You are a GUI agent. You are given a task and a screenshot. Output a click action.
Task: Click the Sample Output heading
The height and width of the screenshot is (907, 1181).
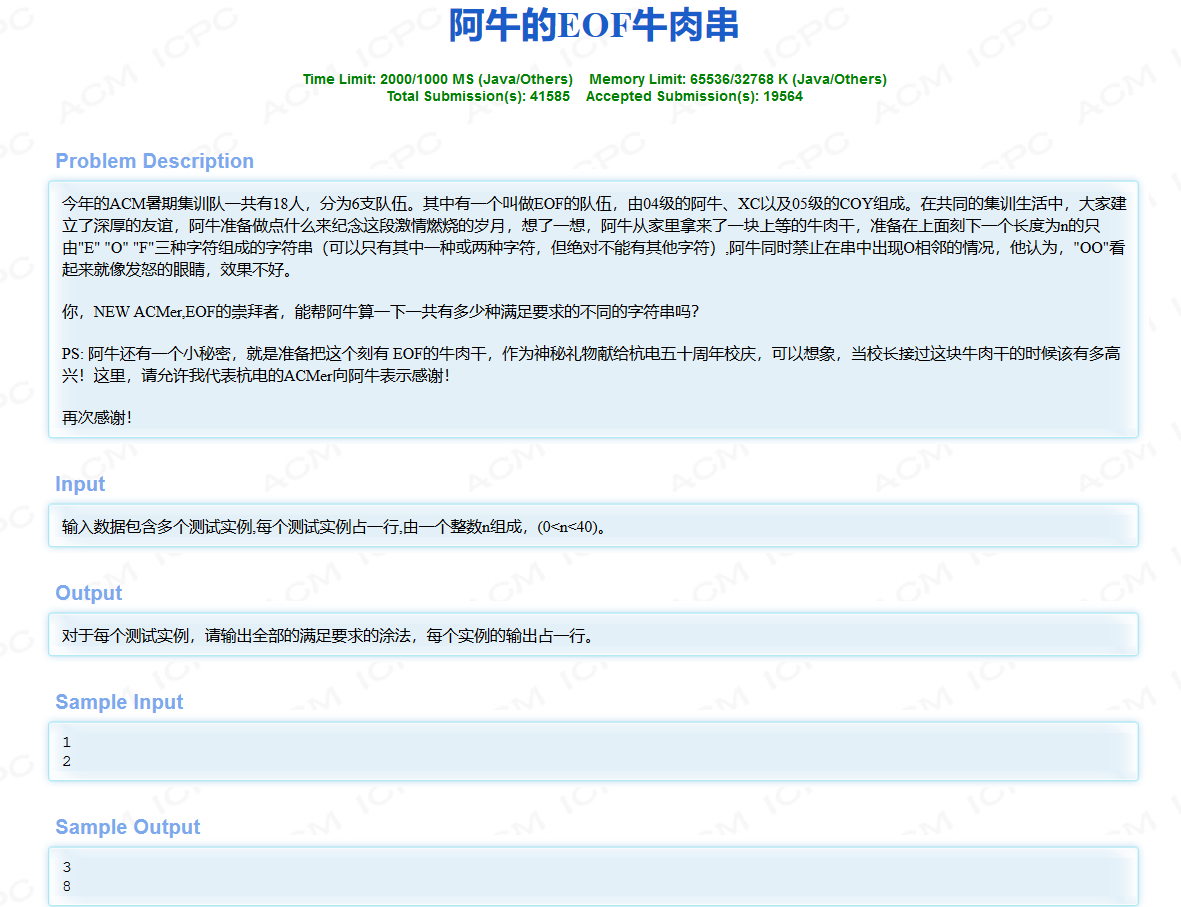click(x=128, y=827)
